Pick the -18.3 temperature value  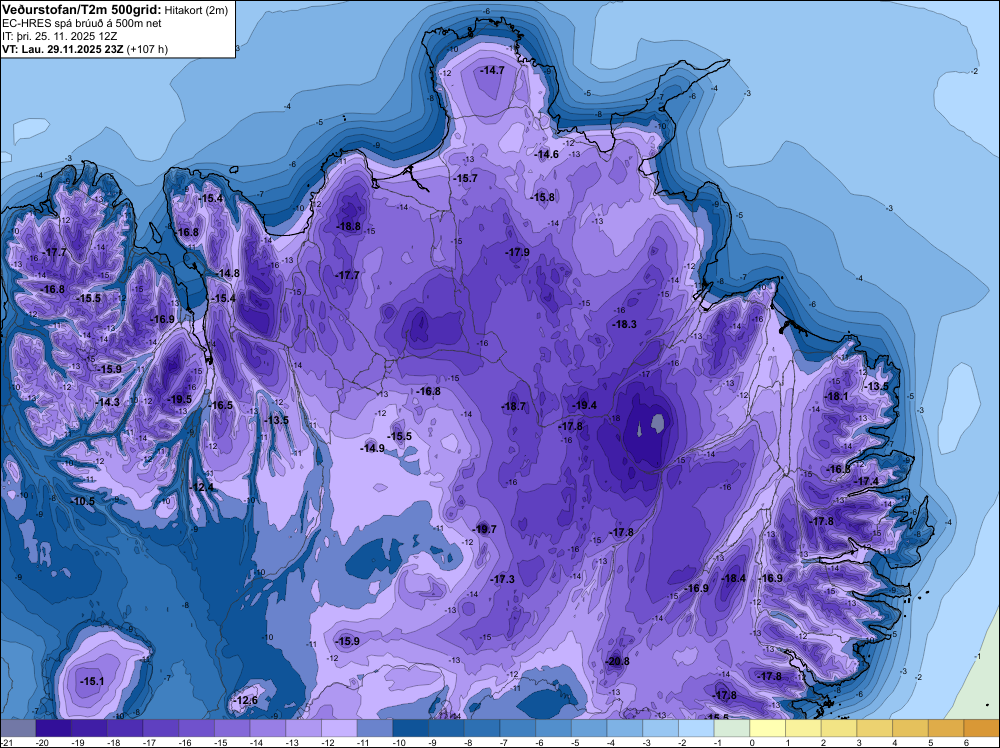(x=624, y=324)
